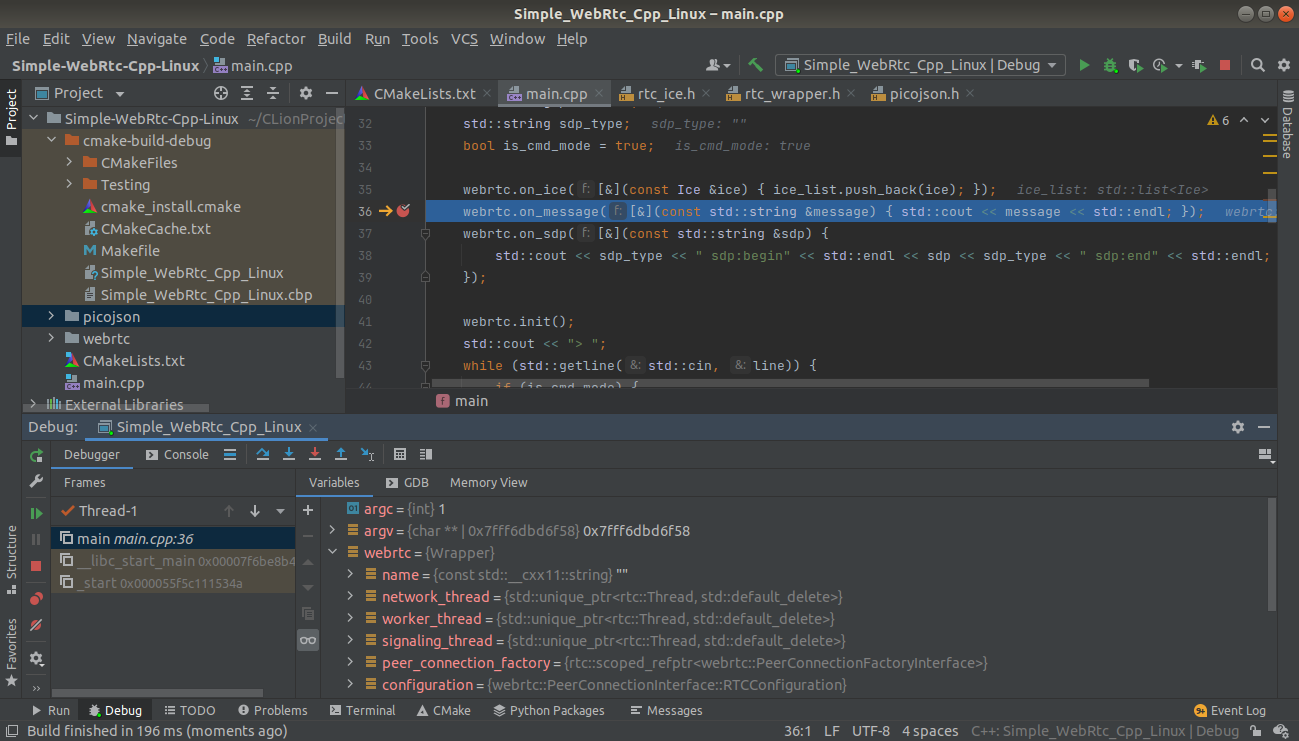This screenshot has width=1299, height=741.
Task: Open Project panel options gear
Action: (x=306, y=93)
